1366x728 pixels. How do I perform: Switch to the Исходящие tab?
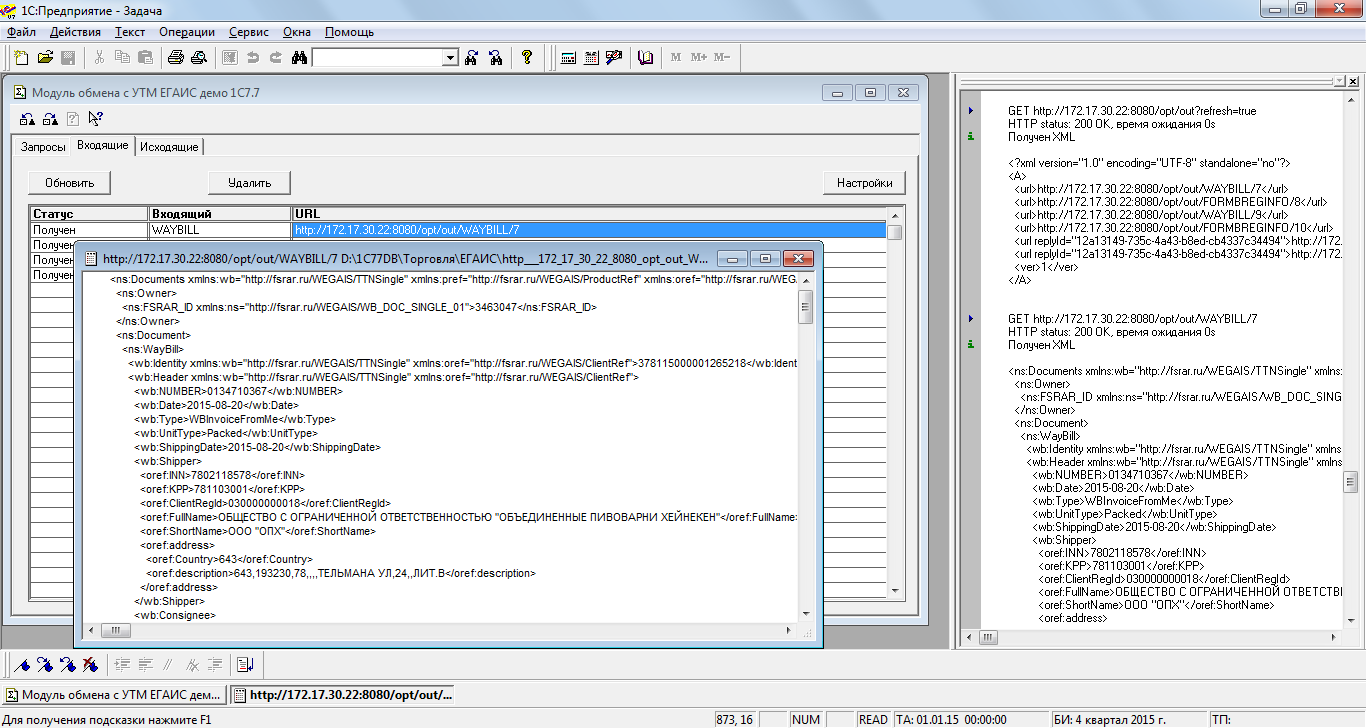point(169,147)
